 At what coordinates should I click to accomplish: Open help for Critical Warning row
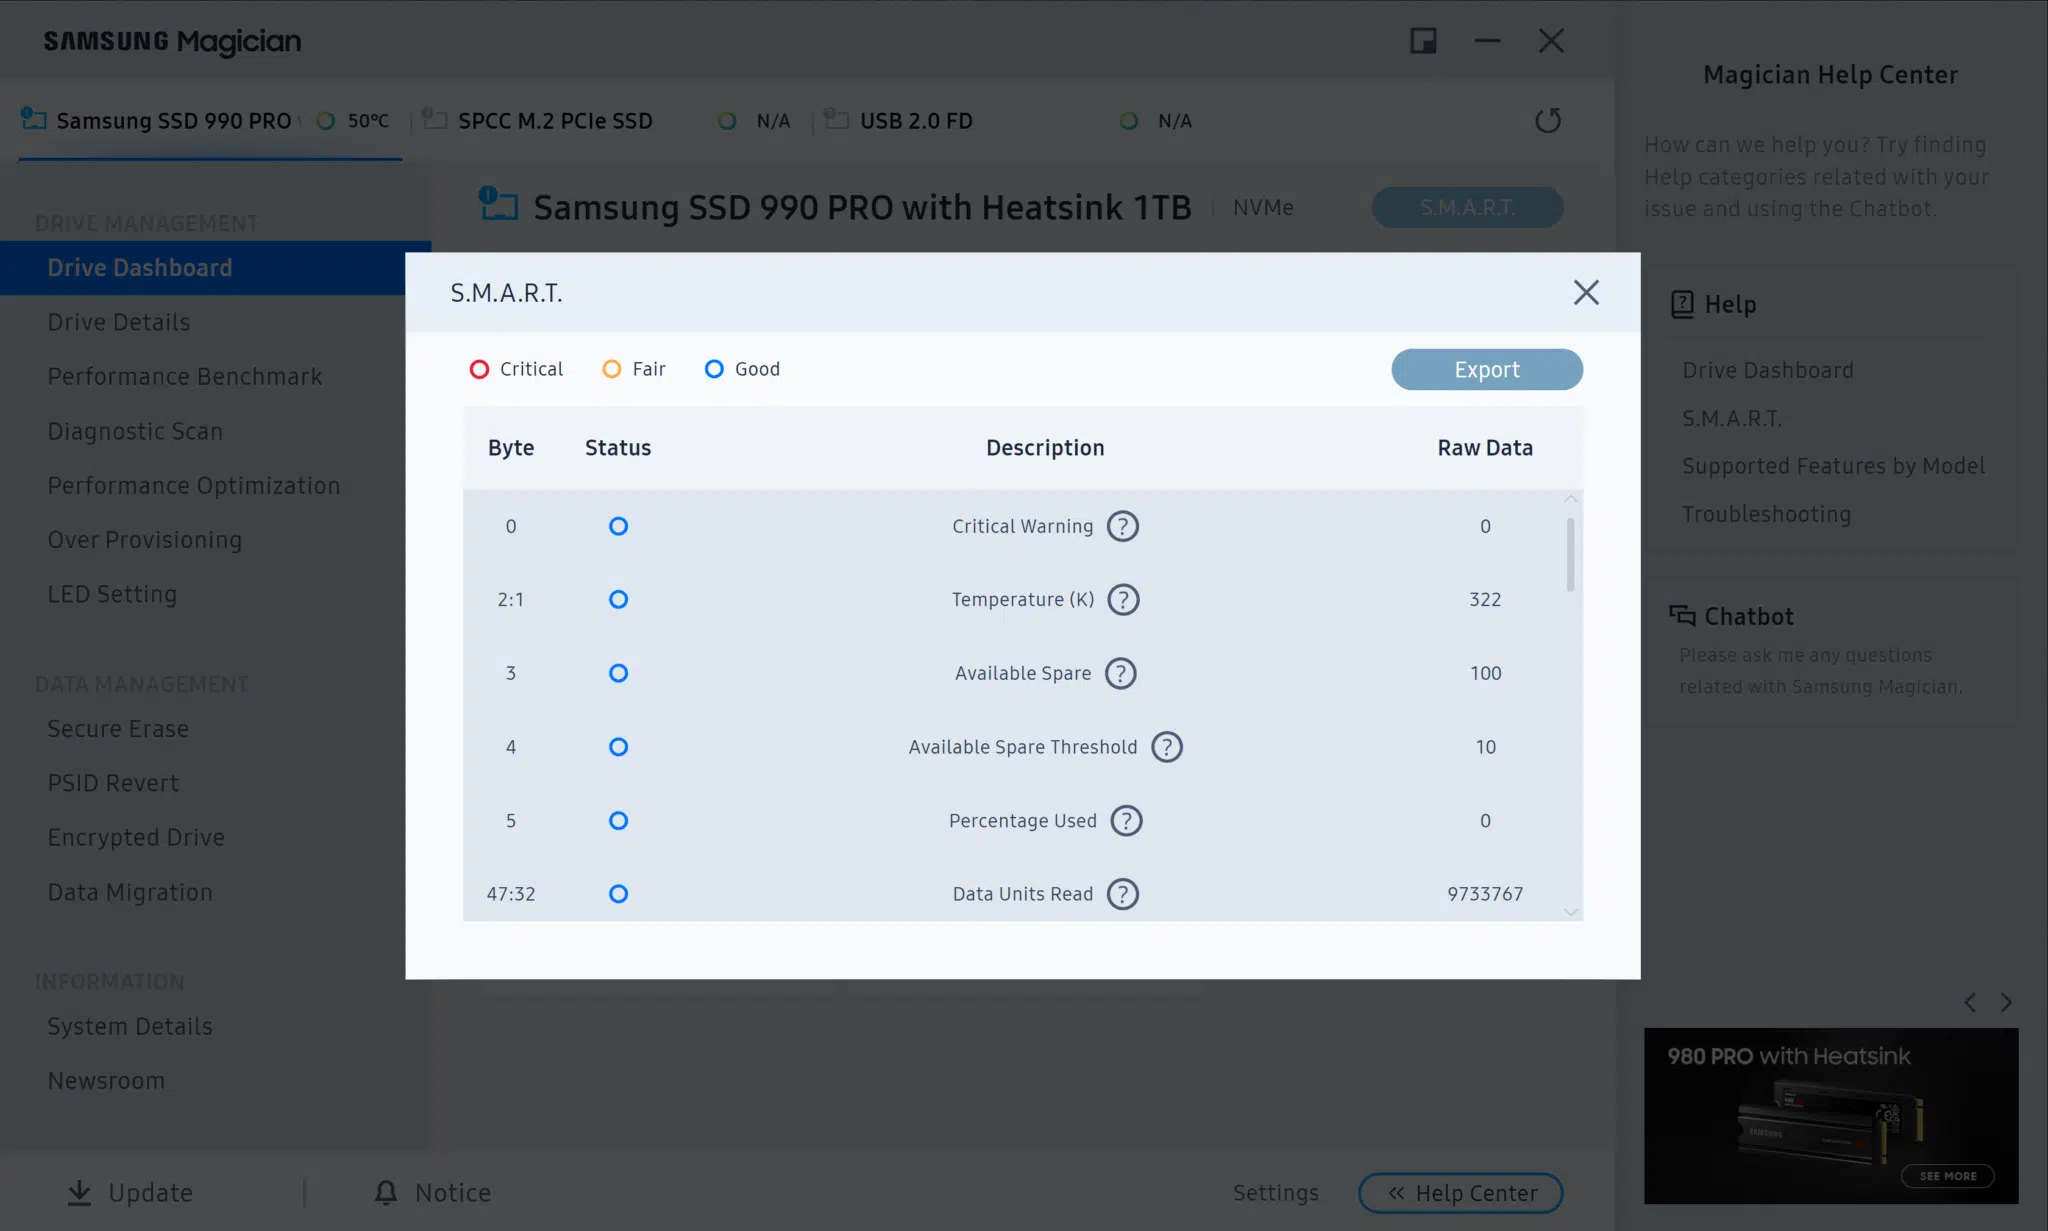point(1122,526)
